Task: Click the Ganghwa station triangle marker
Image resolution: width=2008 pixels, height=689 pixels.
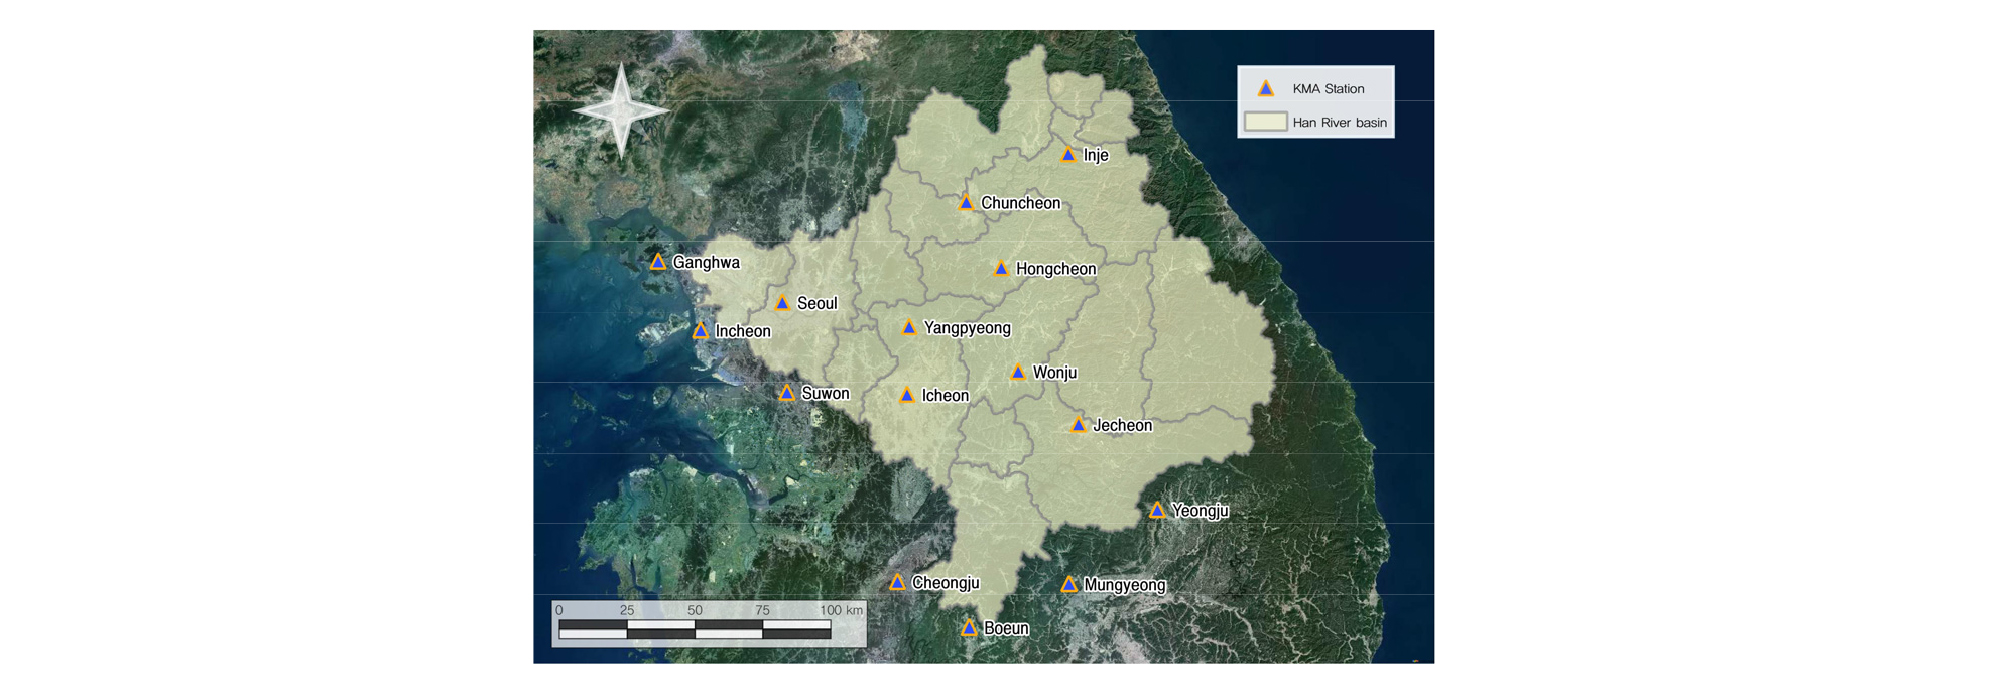Action: point(658,263)
